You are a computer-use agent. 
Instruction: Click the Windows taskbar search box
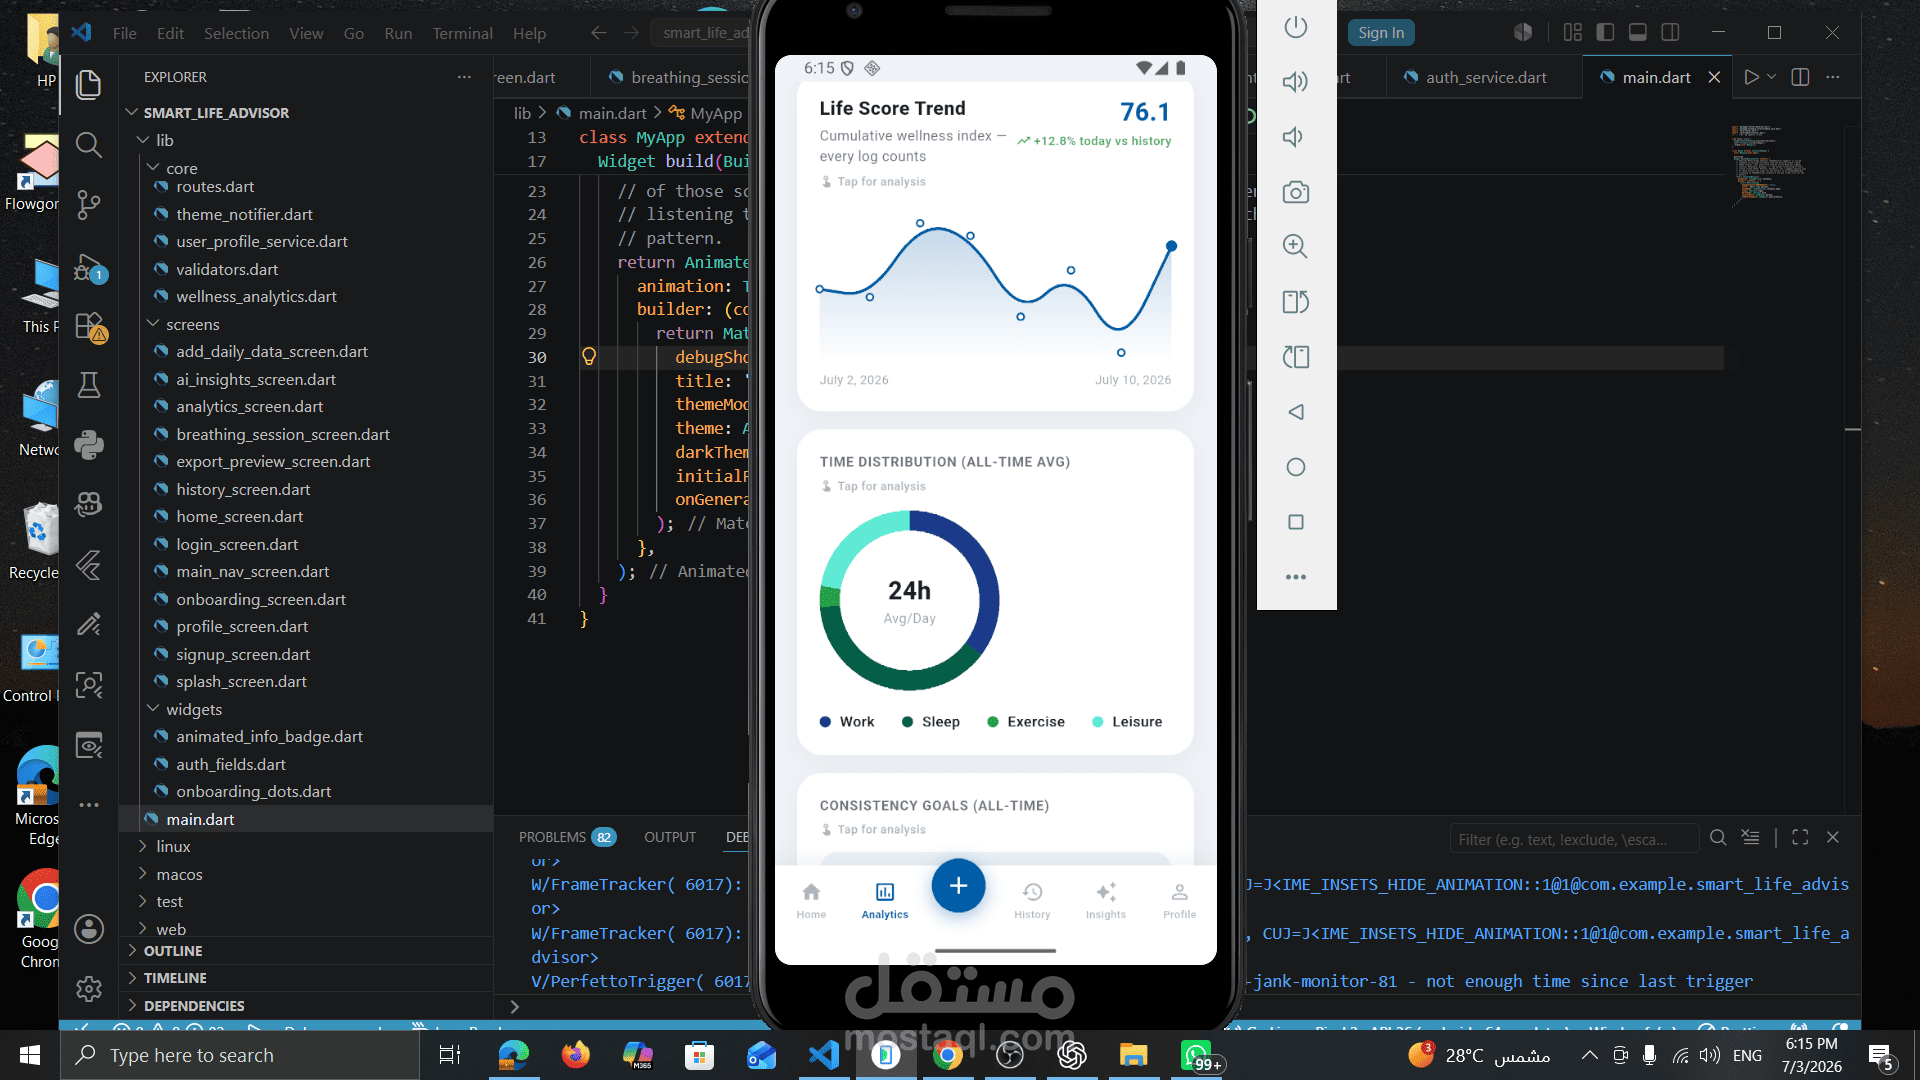pos(240,1055)
